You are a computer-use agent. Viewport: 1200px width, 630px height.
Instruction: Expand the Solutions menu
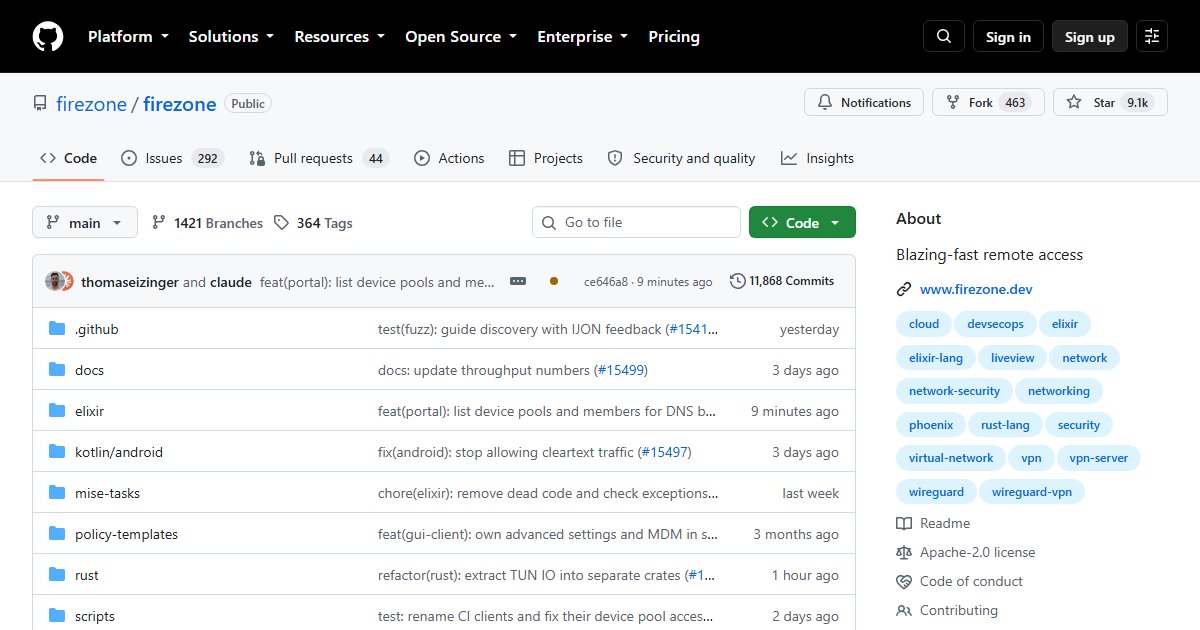(231, 37)
